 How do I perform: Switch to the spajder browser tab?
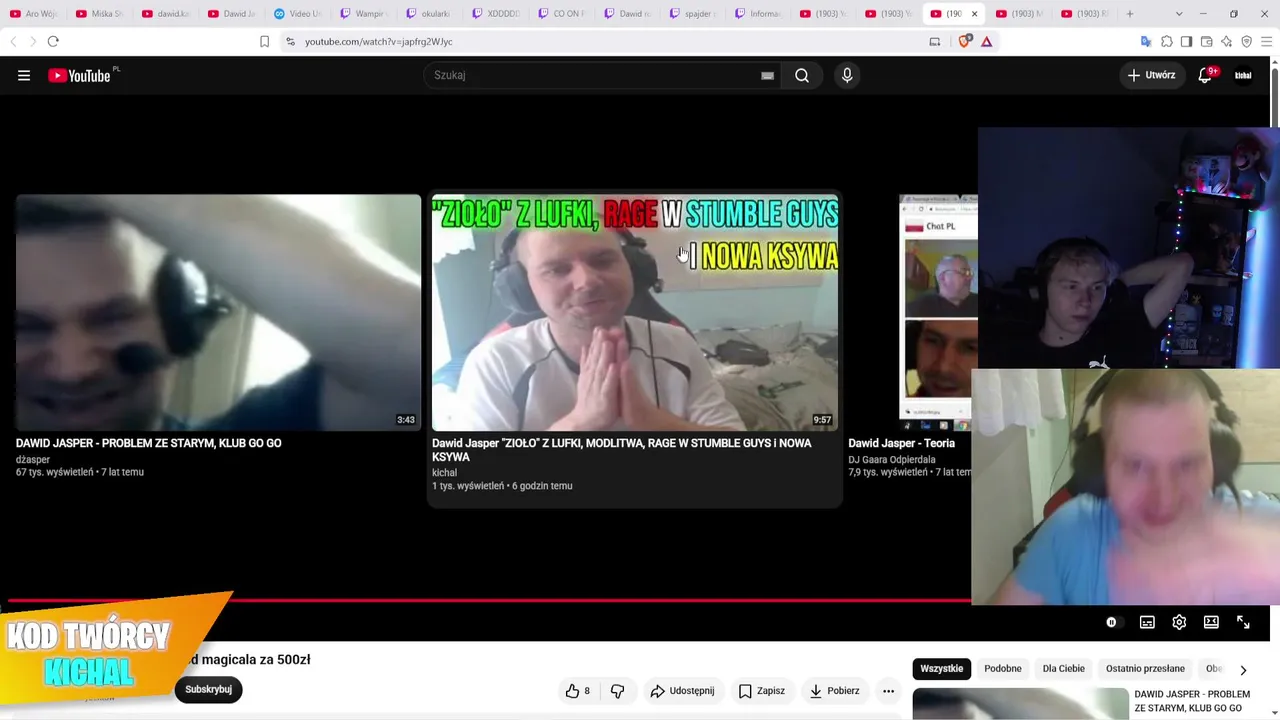(693, 14)
